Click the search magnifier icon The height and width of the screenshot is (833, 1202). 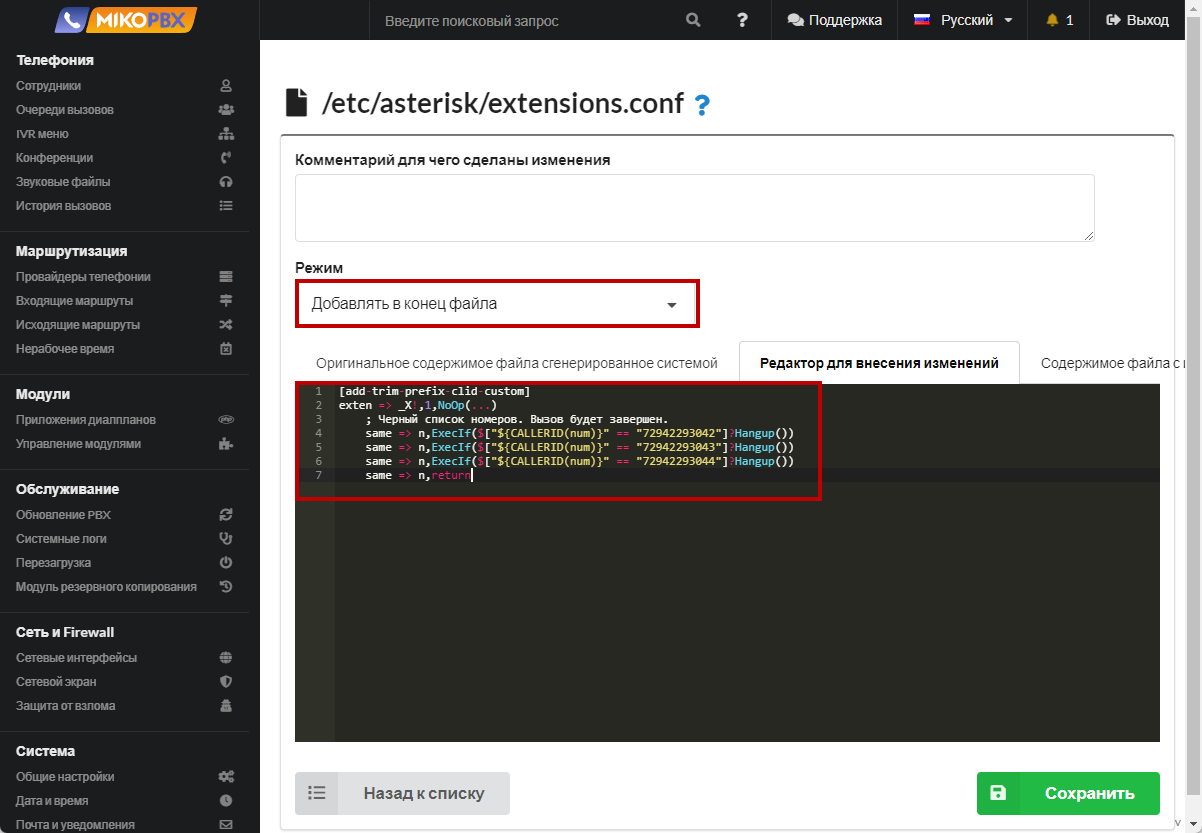[x=693, y=20]
